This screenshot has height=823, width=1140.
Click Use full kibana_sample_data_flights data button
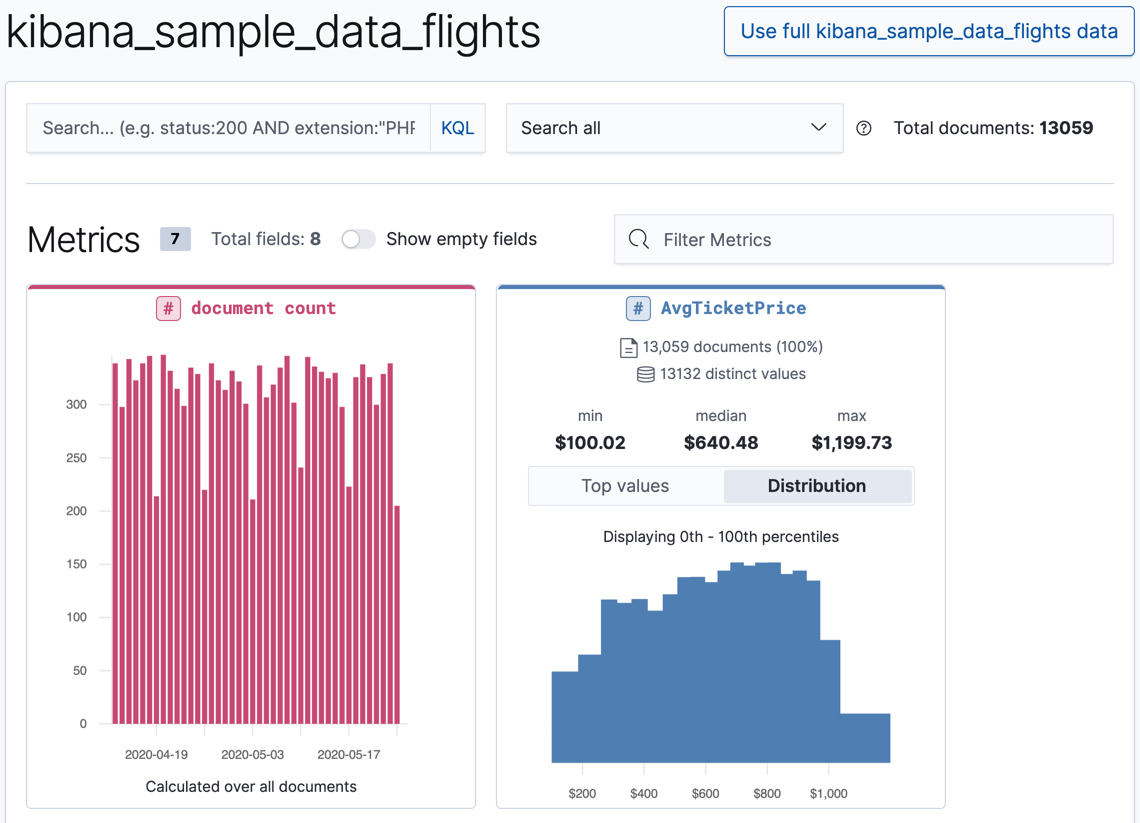[x=928, y=31]
